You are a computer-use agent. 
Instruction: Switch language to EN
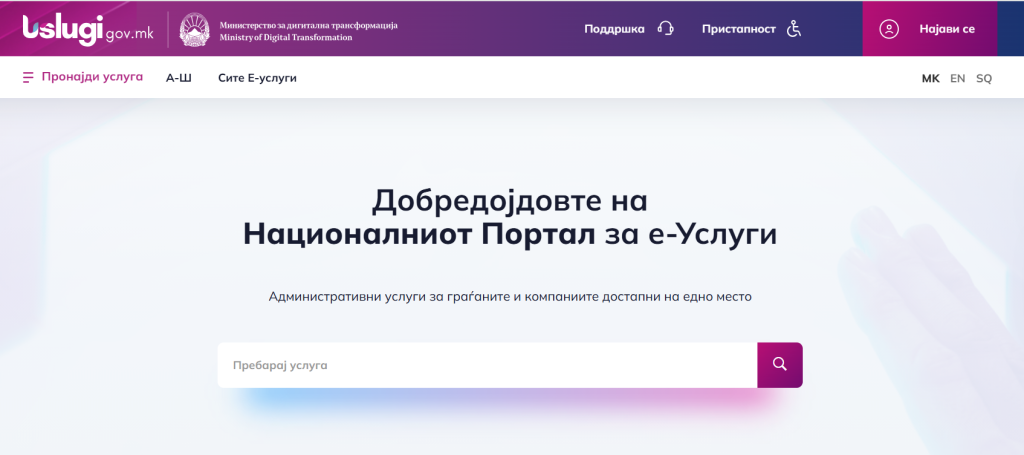point(957,78)
